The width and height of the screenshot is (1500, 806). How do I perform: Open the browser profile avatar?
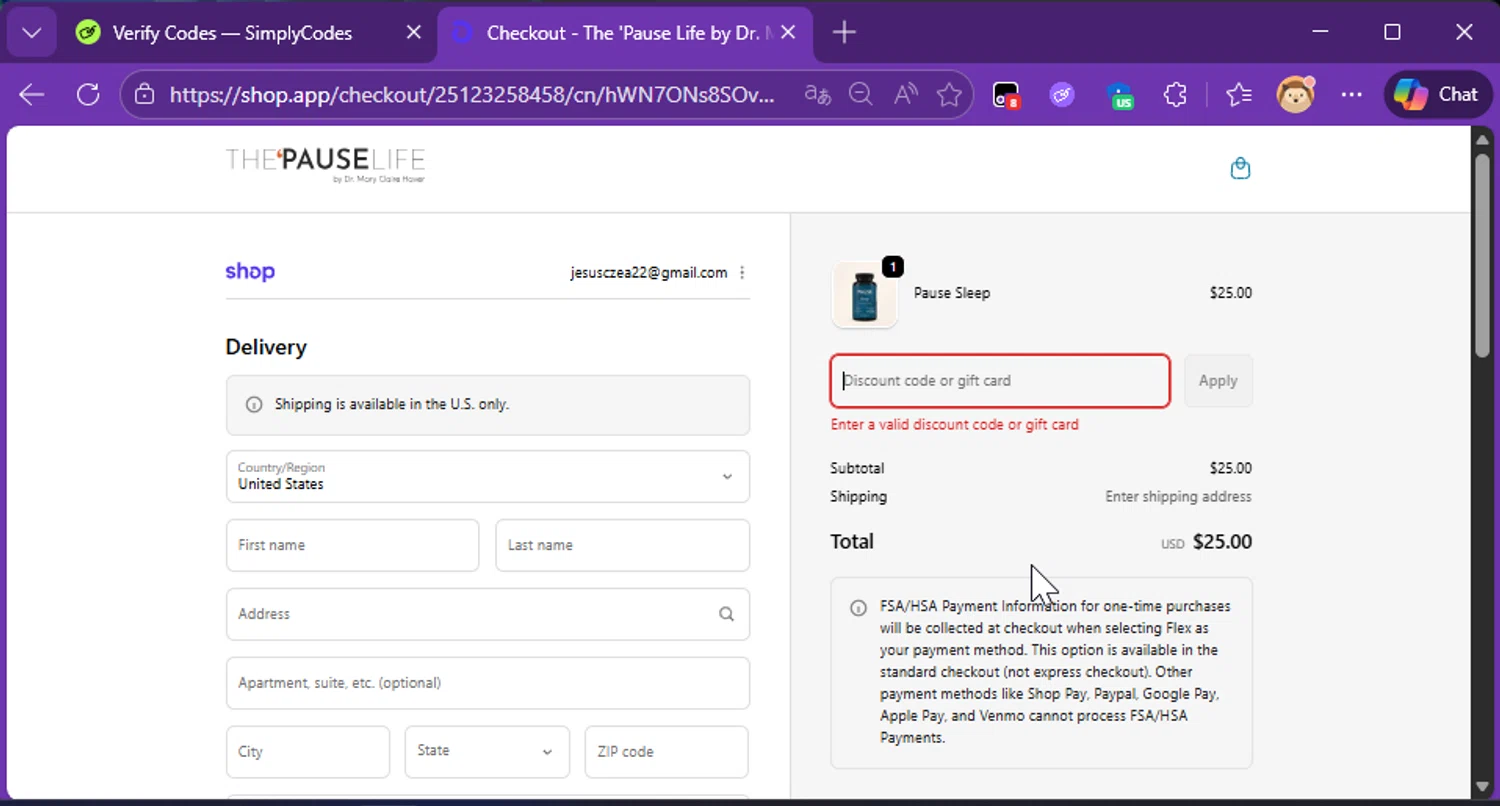(x=1296, y=95)
